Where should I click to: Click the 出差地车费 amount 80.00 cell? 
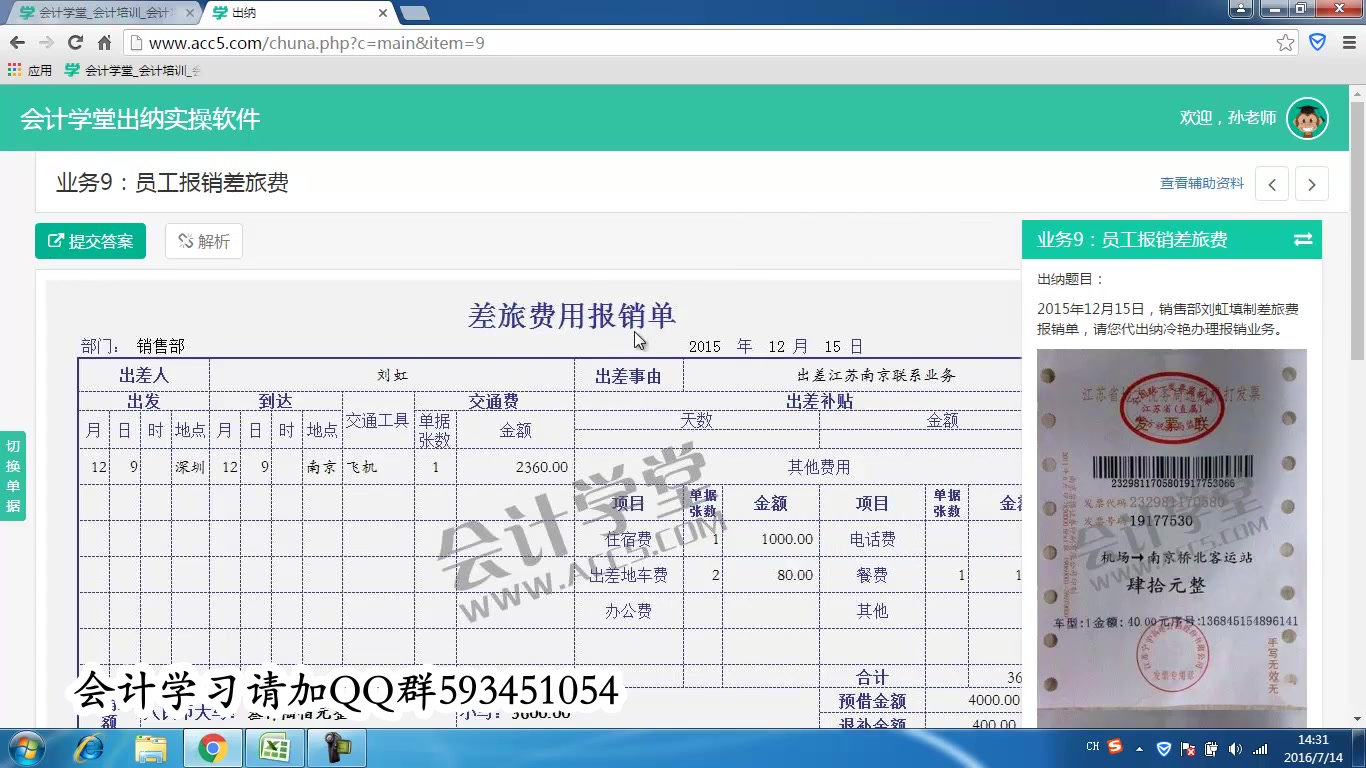[x=770, y=575]
